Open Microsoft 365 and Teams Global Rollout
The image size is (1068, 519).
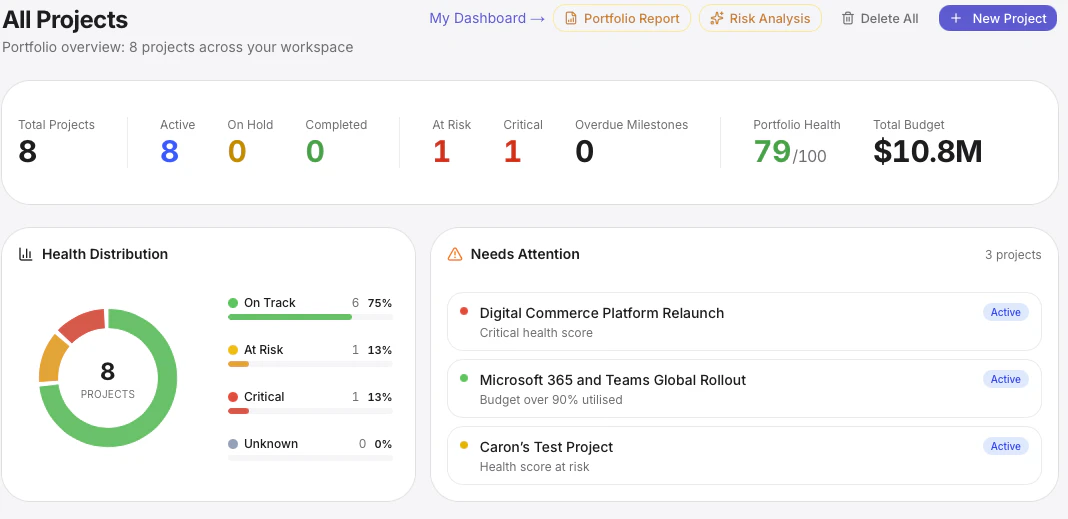point(744,388)
